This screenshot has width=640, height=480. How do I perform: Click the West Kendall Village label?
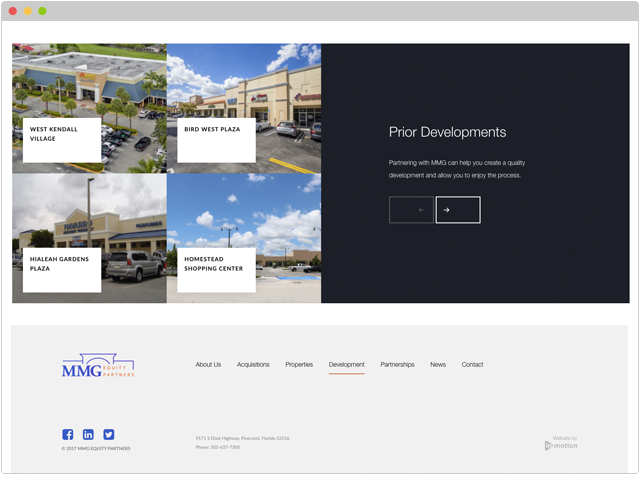pyautogui.click(x=62, y=140)
